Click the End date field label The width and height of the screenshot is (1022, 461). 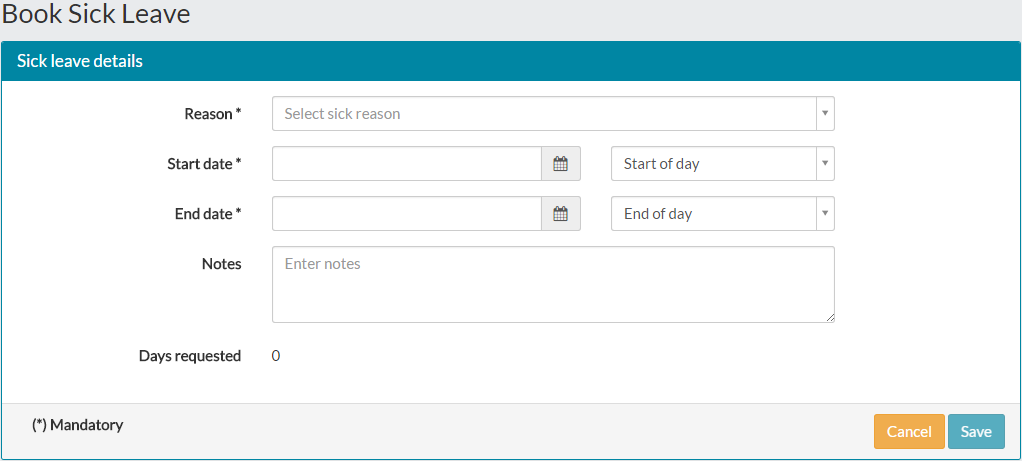(x=207, y=214)
